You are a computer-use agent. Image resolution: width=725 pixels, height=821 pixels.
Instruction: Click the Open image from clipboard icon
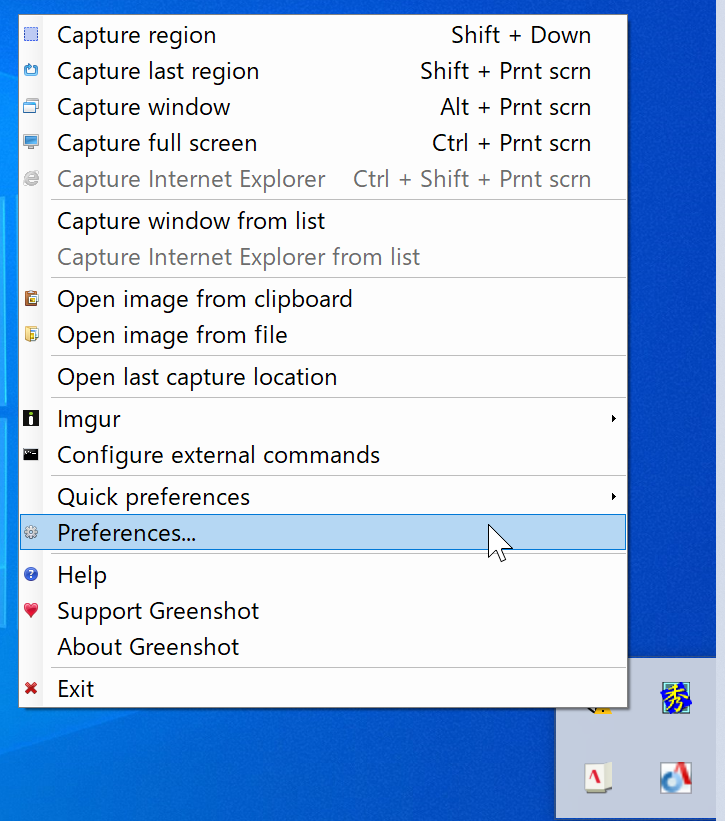31,299
